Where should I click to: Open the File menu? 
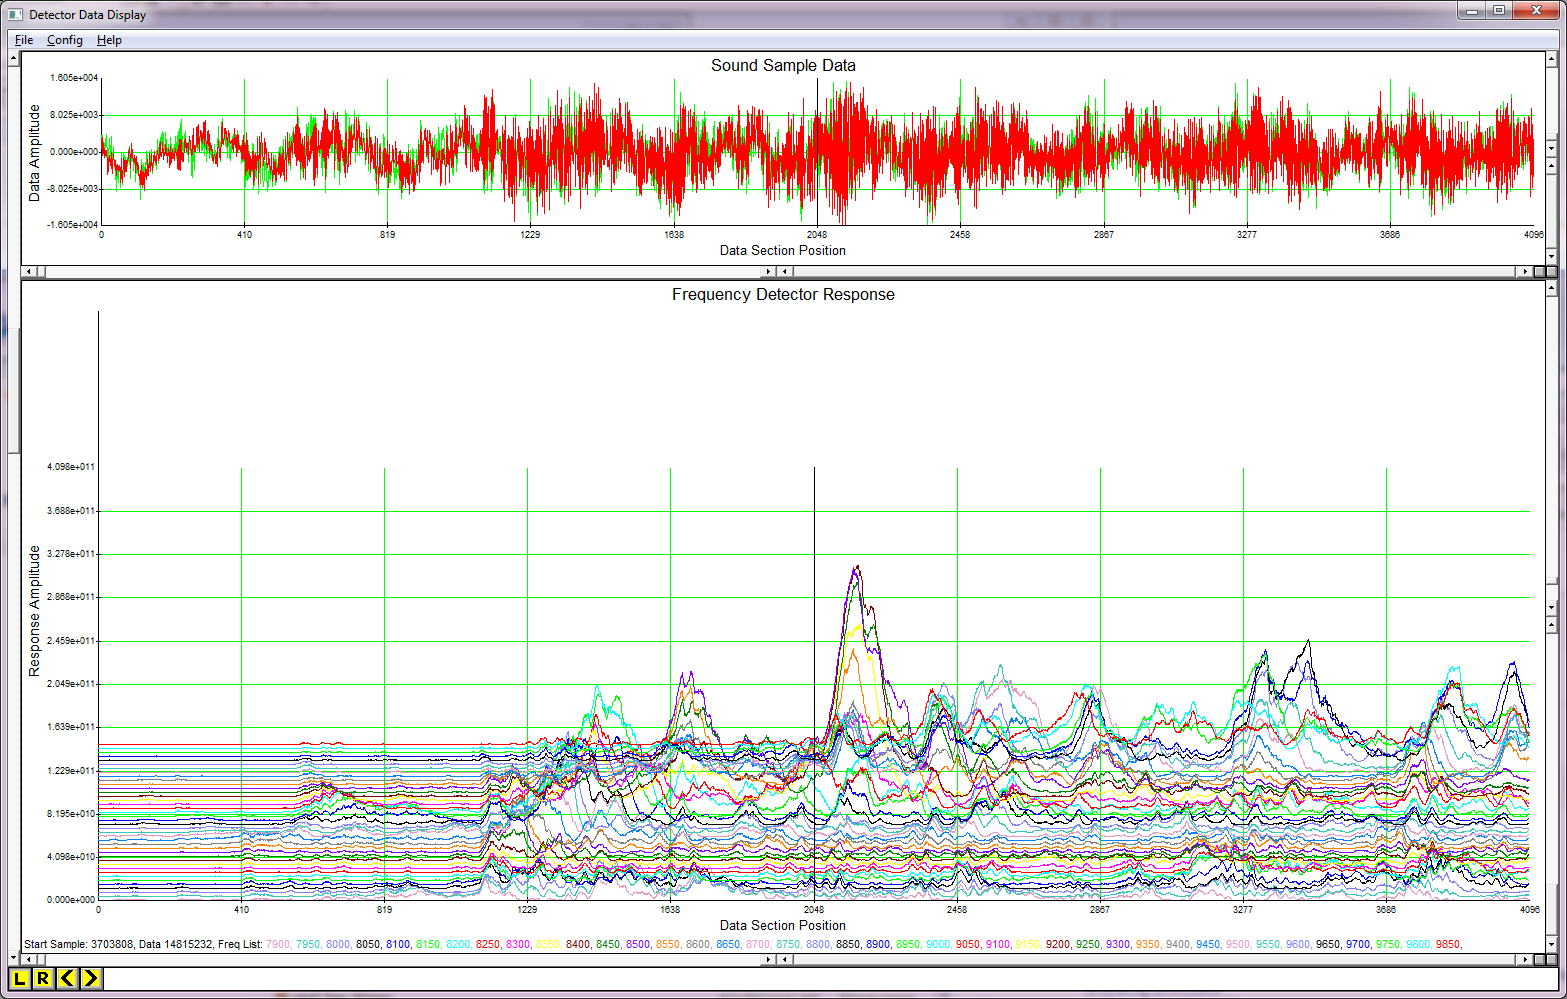point(23,40)
